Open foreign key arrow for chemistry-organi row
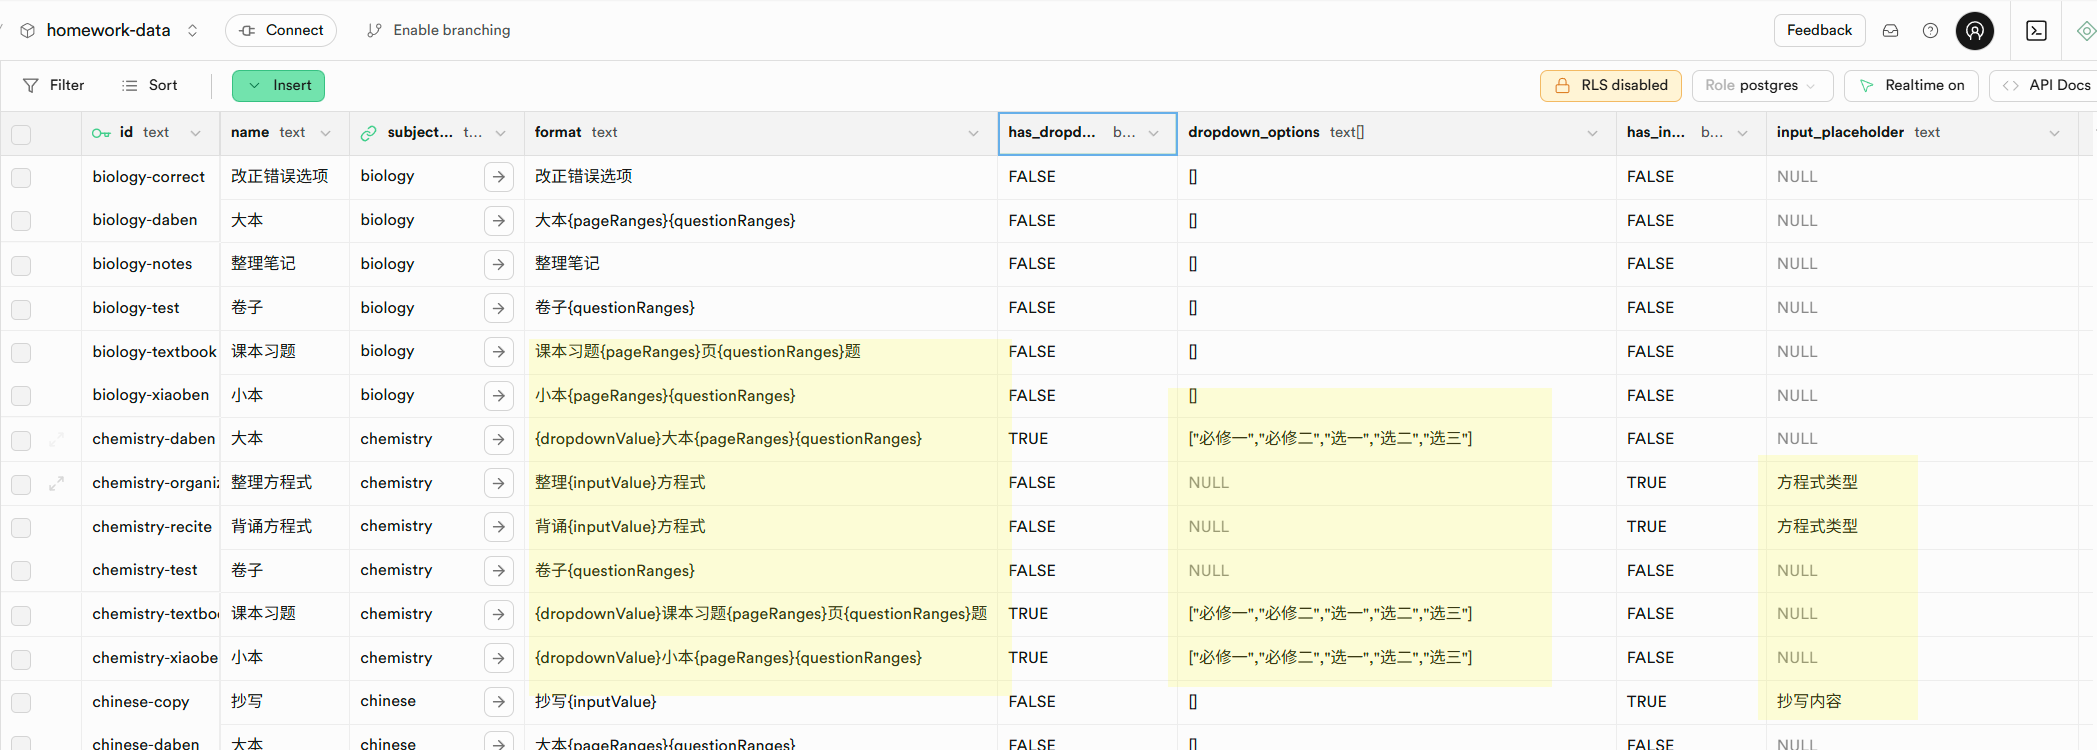Screen dimensions: 2097x750 [498, 483]
